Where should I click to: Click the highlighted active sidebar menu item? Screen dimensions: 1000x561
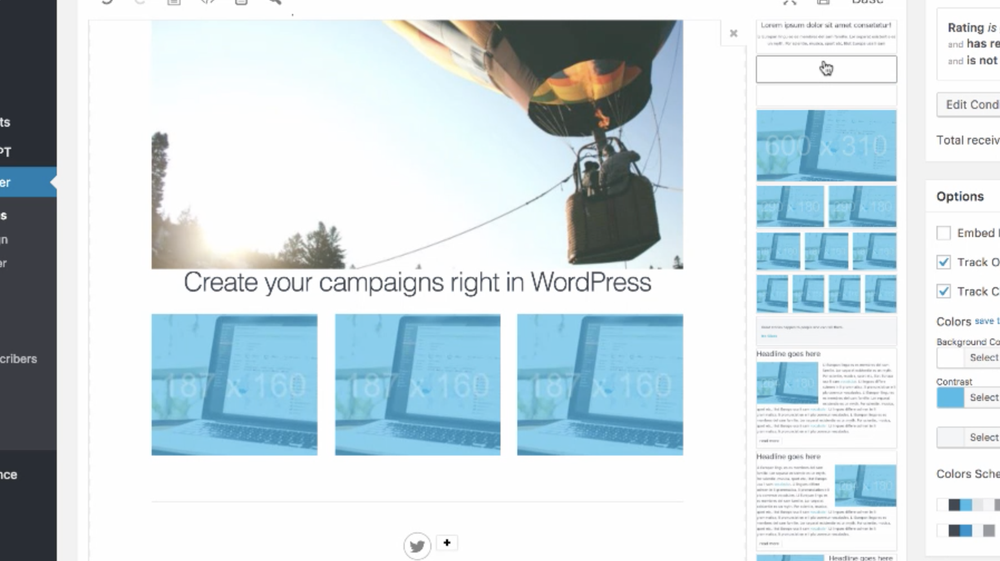(28, 182)
